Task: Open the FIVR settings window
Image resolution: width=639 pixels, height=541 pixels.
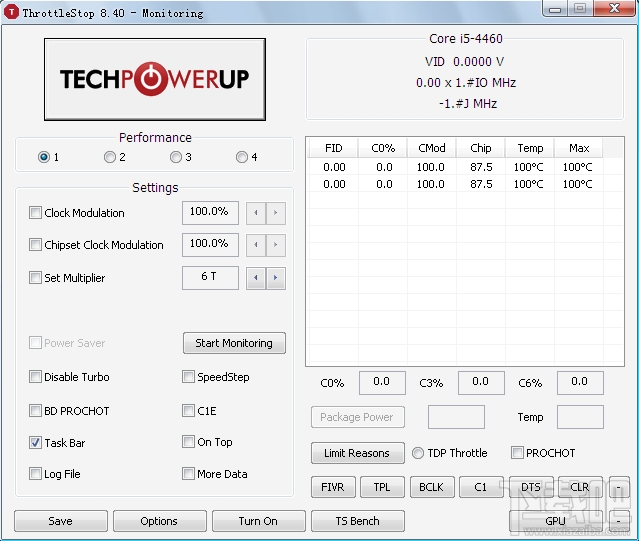Action: click(x=333, y=487)
